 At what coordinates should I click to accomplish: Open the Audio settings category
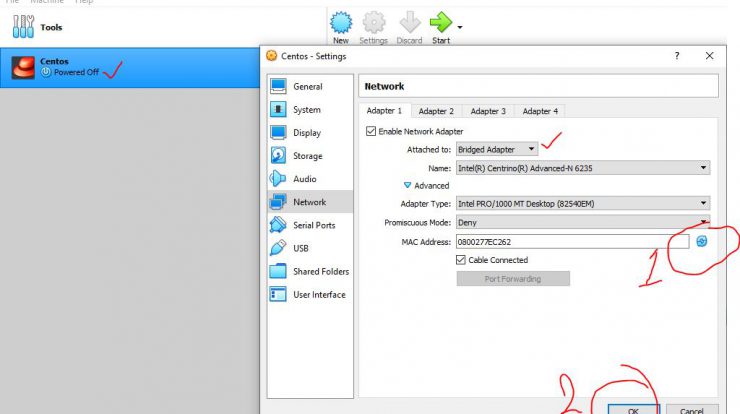310,179
